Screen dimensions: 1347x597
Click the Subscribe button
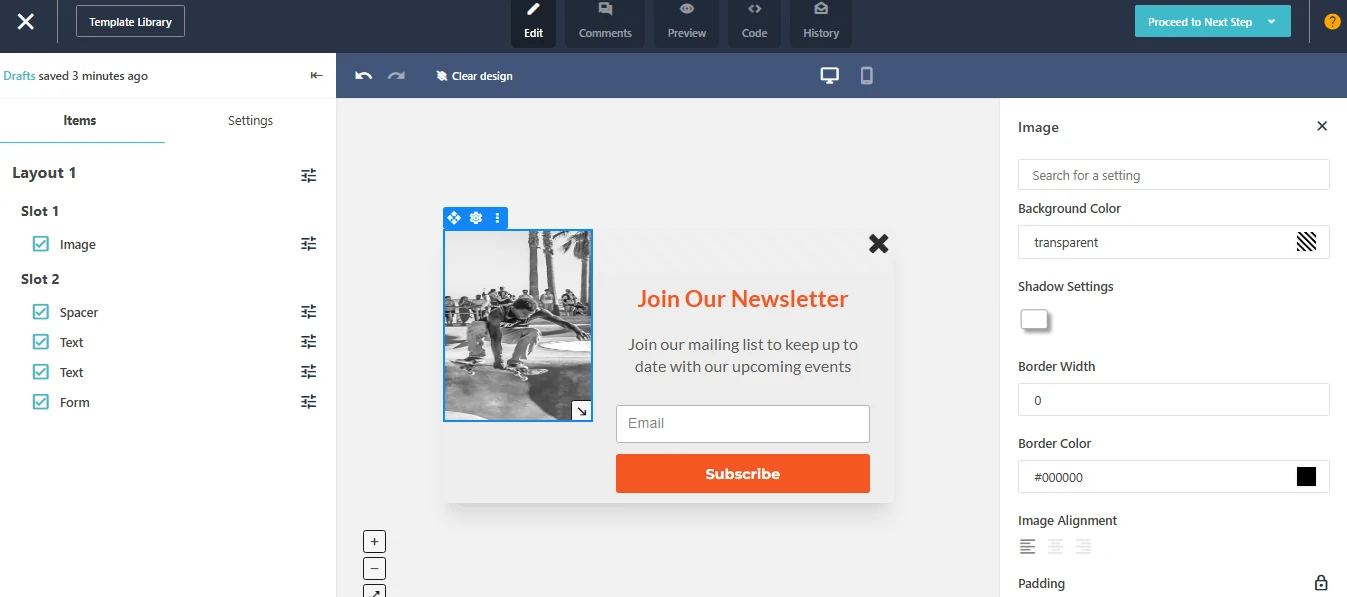pos(743,474)
